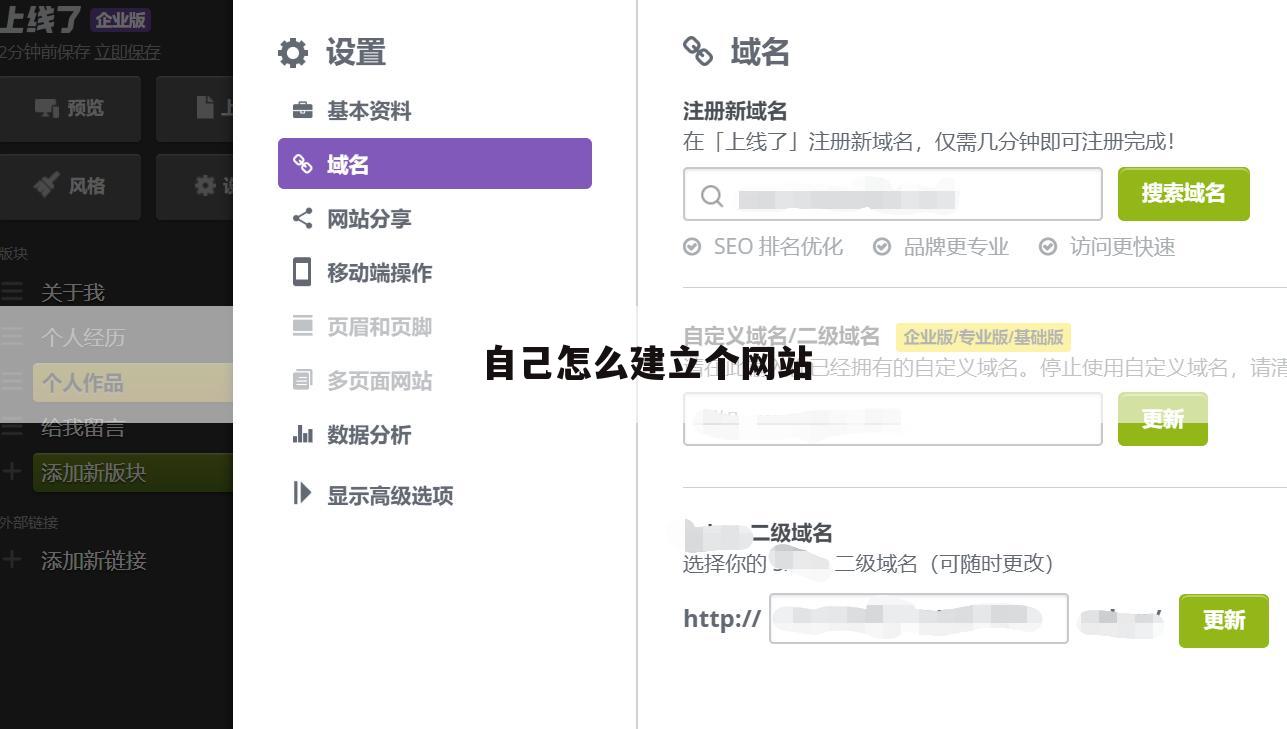Toggle the 品牌更专业 checkmark
Image resolution: width=1287 pixels, height=729 pixels.
[881, 246]
